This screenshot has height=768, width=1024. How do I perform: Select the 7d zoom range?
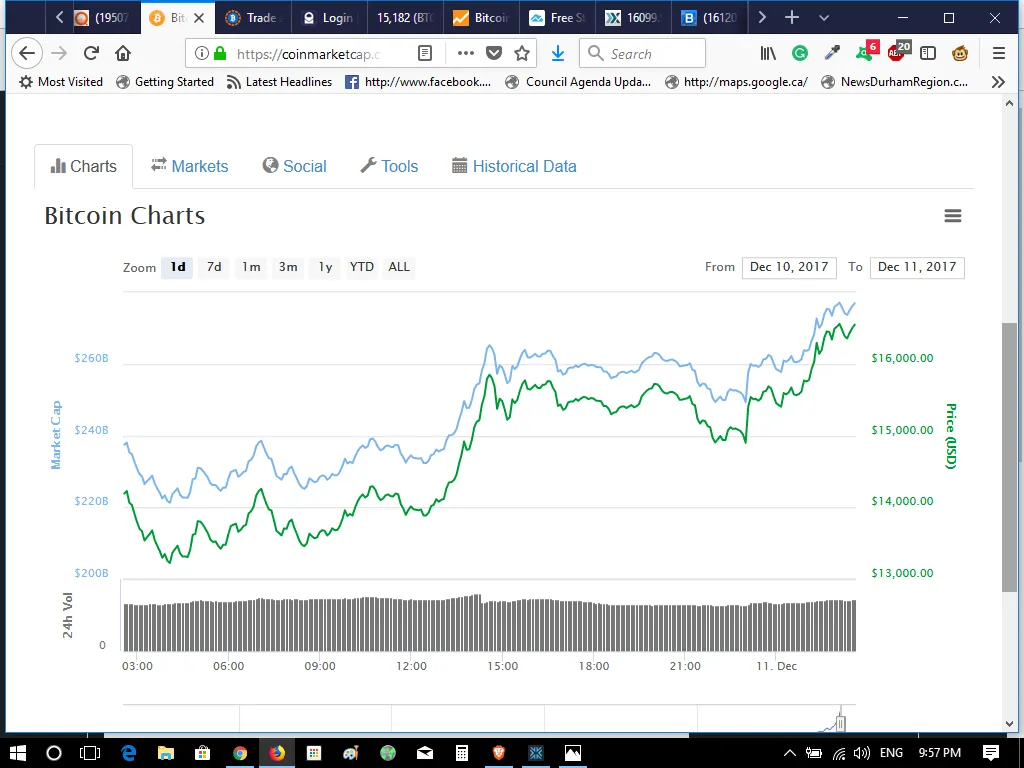pyautogui.click(x=214, y=267)
